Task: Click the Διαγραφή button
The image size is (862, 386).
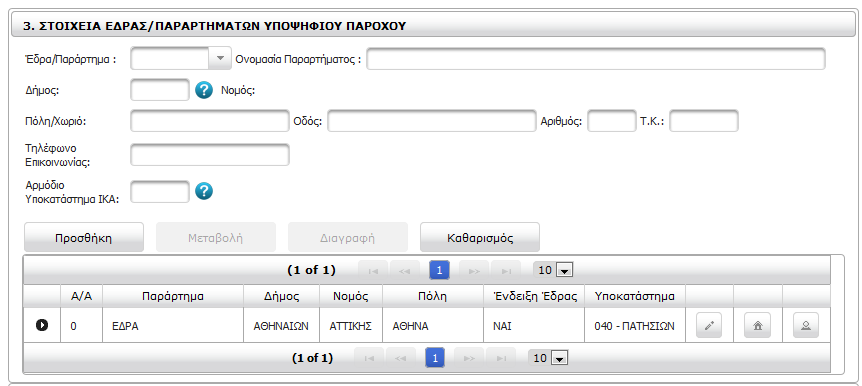Action: point(347,238)
